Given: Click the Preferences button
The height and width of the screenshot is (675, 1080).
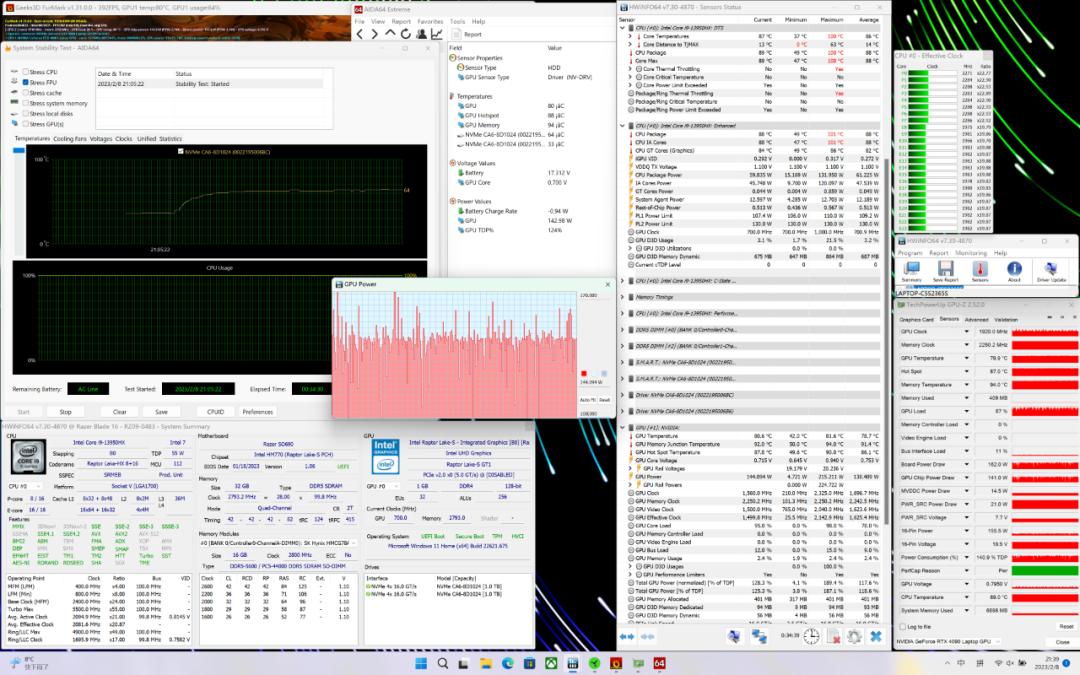Looking at the screenshot, I should coord(257,411).
